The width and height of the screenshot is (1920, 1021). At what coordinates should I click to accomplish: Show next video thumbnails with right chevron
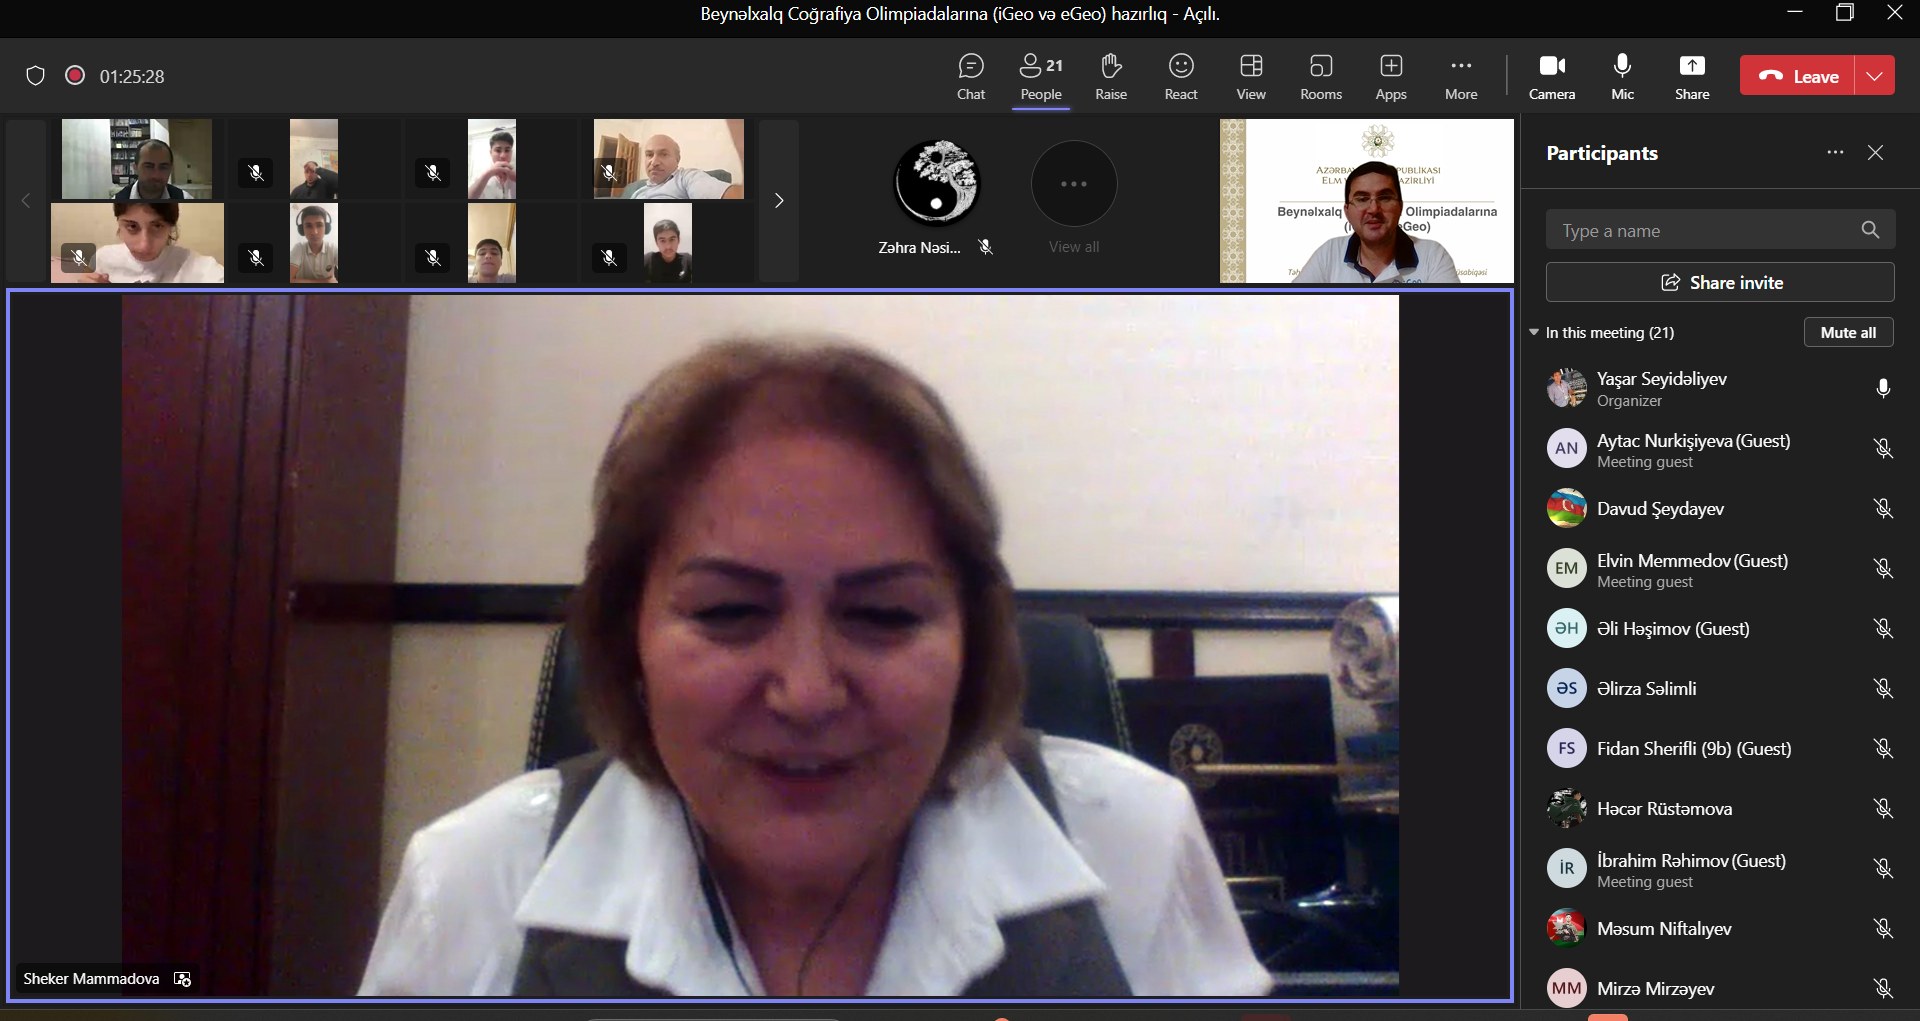coord(778,201)
